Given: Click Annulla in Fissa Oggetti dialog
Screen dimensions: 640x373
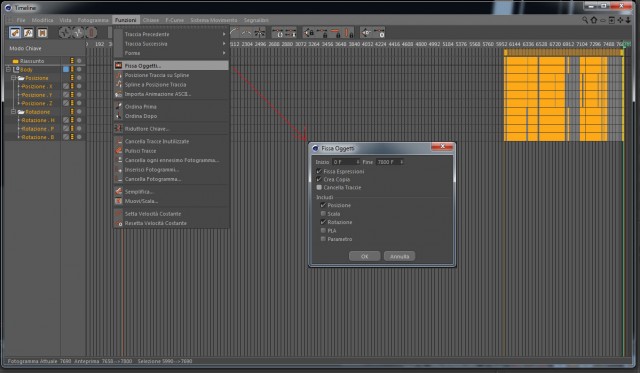Looking at the screenshot, I should (399, 256).
